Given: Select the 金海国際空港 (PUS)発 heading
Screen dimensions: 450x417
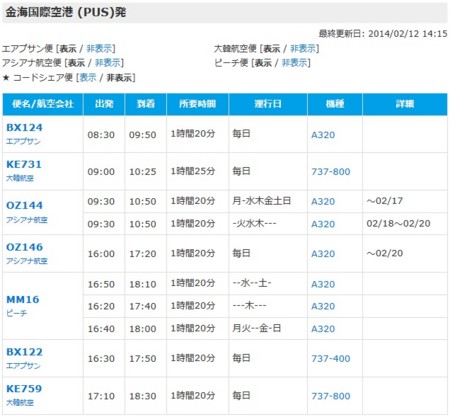Looking at the screenshot, I should tap(66, 12).
